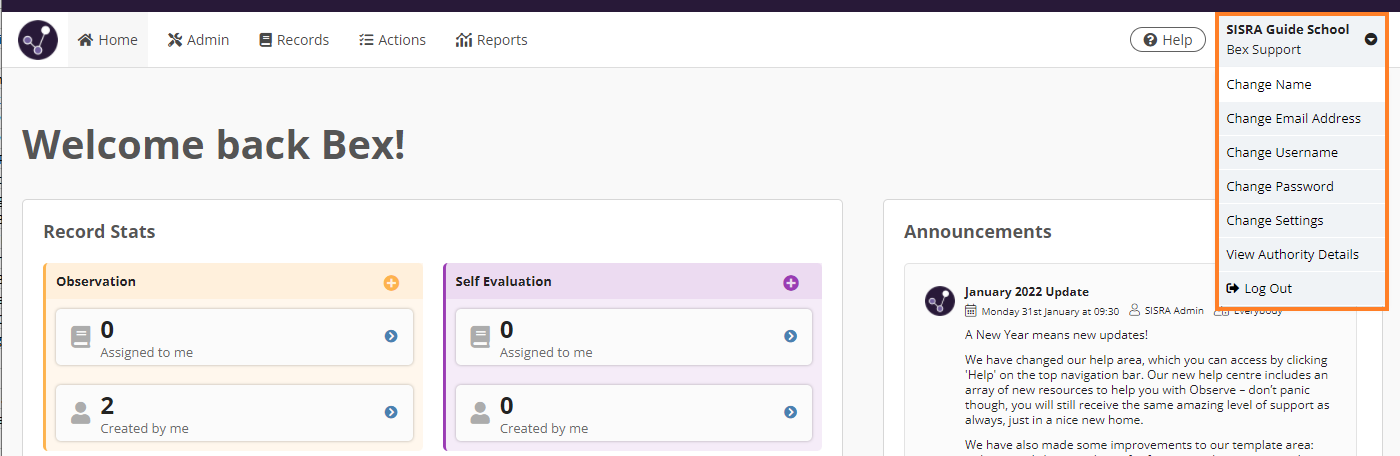Image resolution: width=1400 pixels, height=456 pixels.
Task: Choose Change Password in the user menu
Action: (x=1279, y=187)
